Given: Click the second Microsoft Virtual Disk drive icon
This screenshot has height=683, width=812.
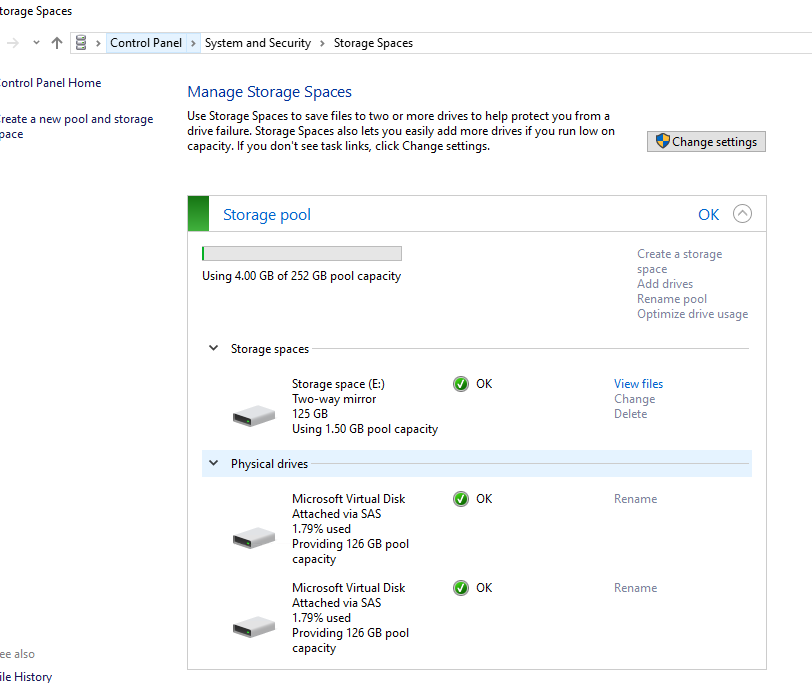Looking at the screenshot, I should pos(254,627).
